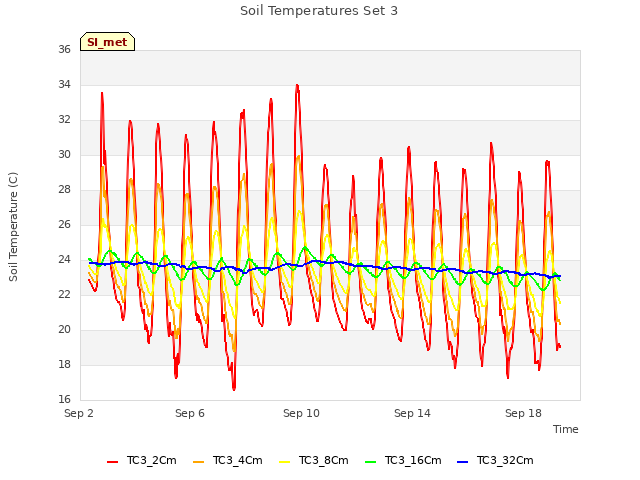Click the orange TC3_4Cm legend swatch
The height and width of the screenshot is (480, 640).
tap(198, 462)
